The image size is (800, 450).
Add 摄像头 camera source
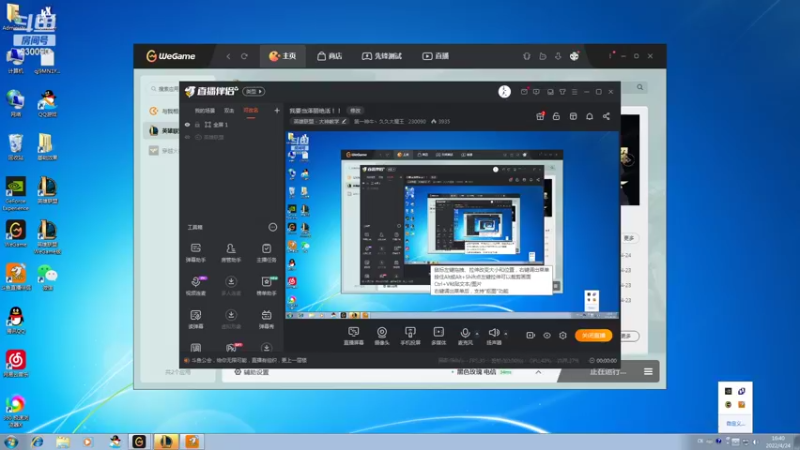click(x=382, y=336)
